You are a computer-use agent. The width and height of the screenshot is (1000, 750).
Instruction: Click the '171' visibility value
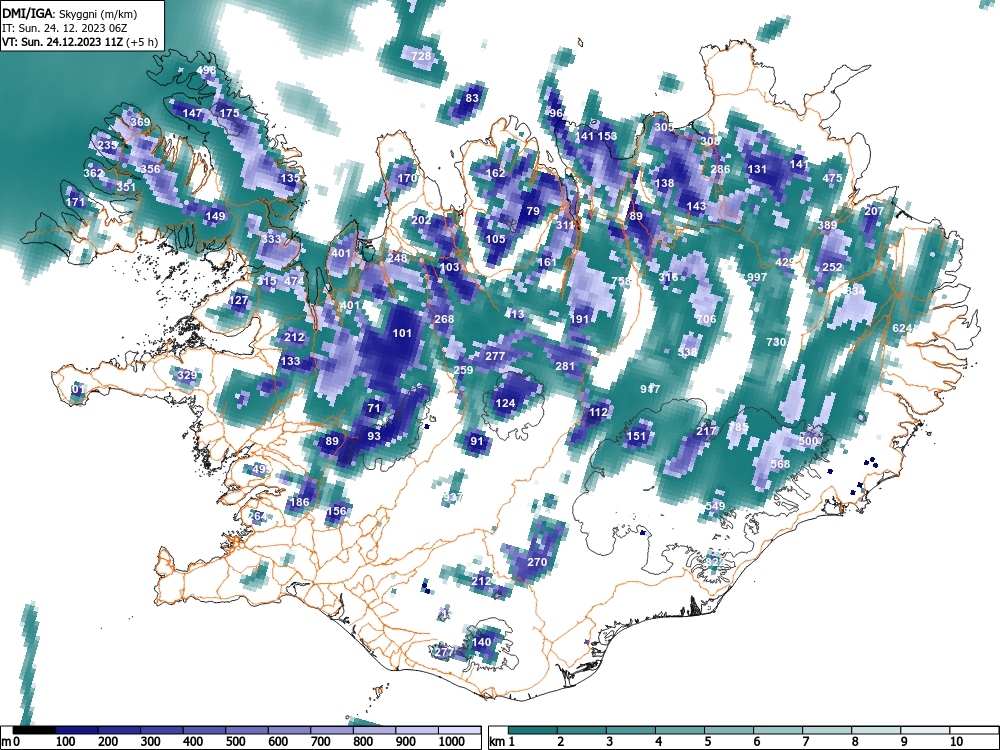75,202
